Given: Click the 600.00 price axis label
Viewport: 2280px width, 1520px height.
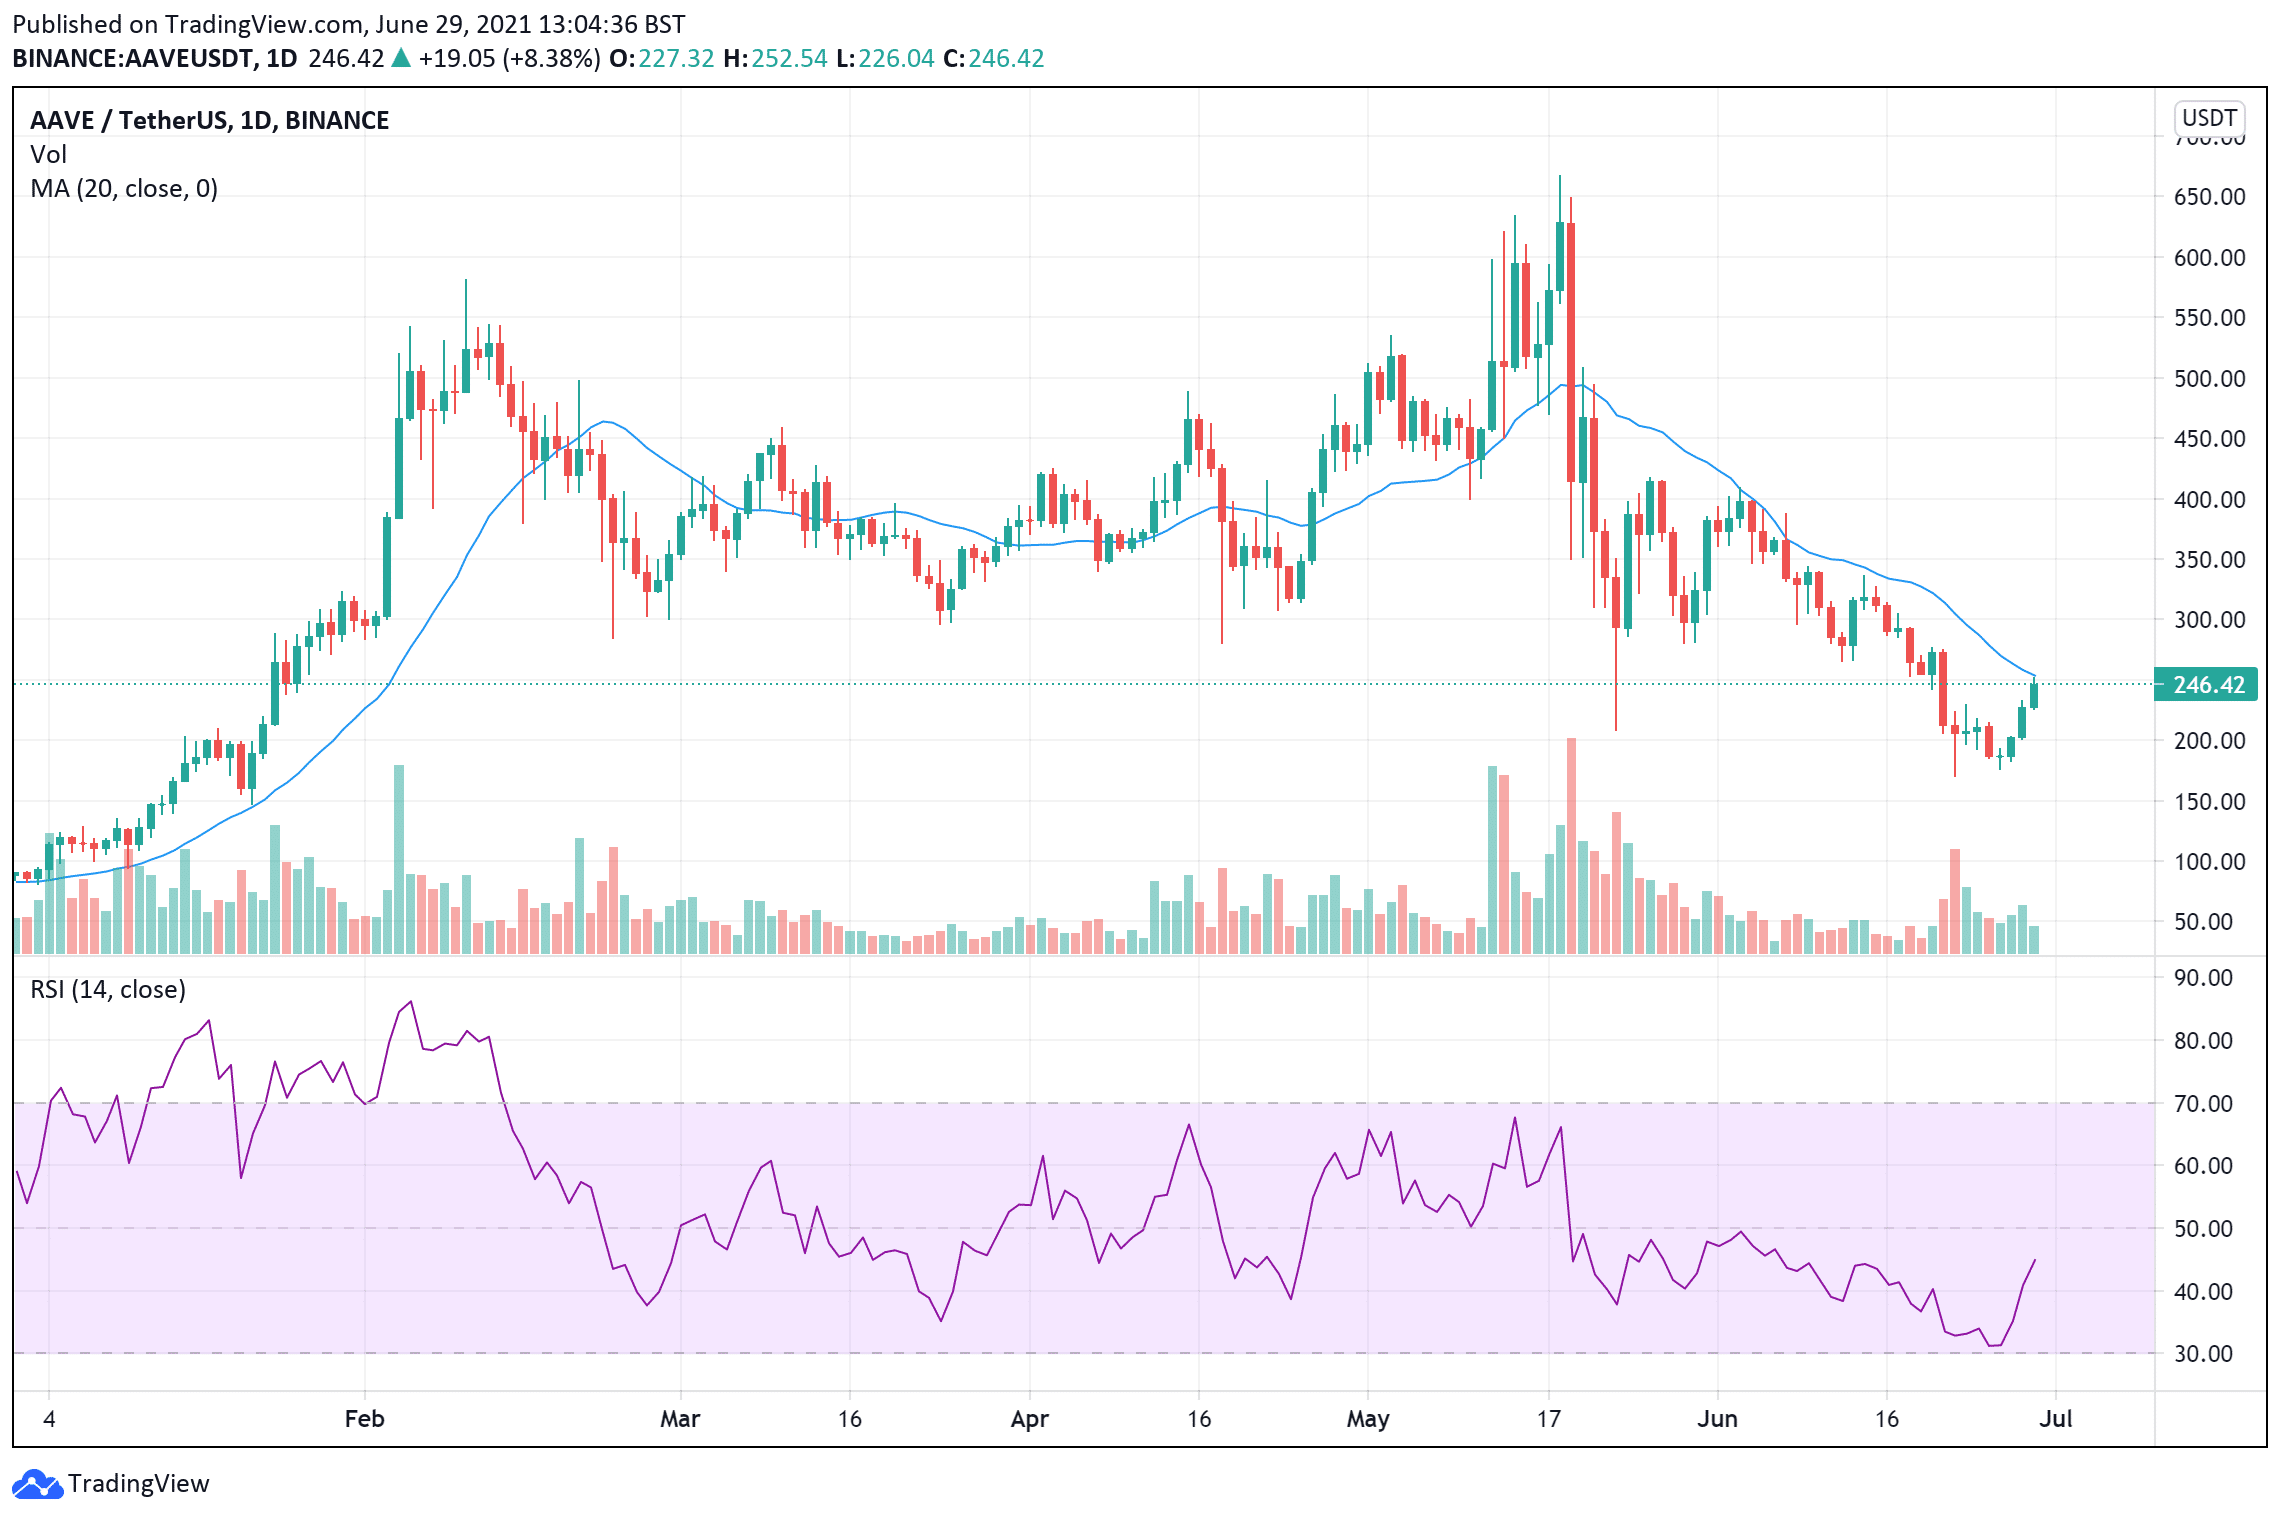Looking at the screenshot, I should 2209,257.
